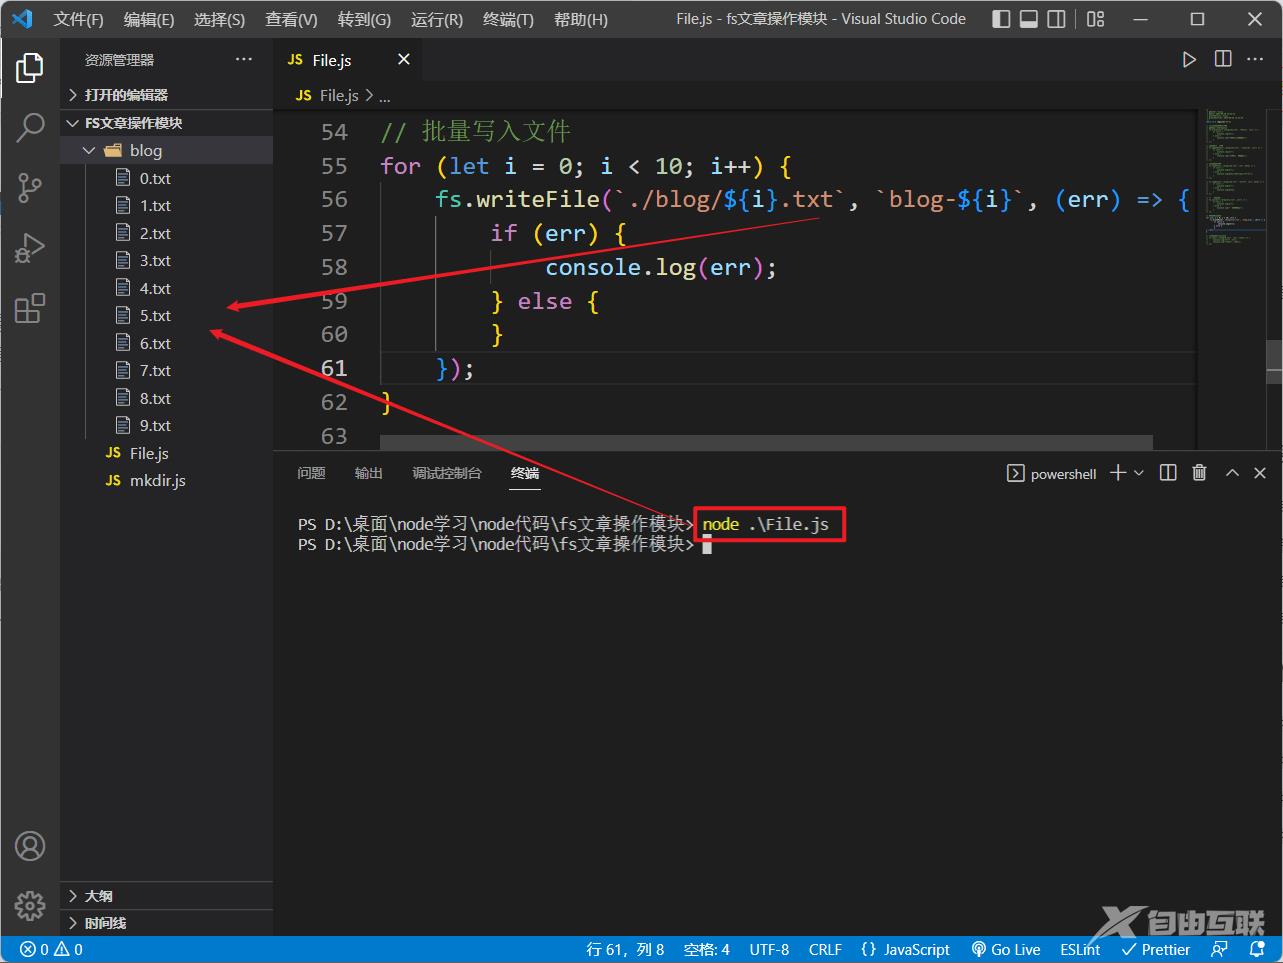Open the 编辑(E) menu
This screenshot has width=1283, height=963.
[x=149, y=19]
